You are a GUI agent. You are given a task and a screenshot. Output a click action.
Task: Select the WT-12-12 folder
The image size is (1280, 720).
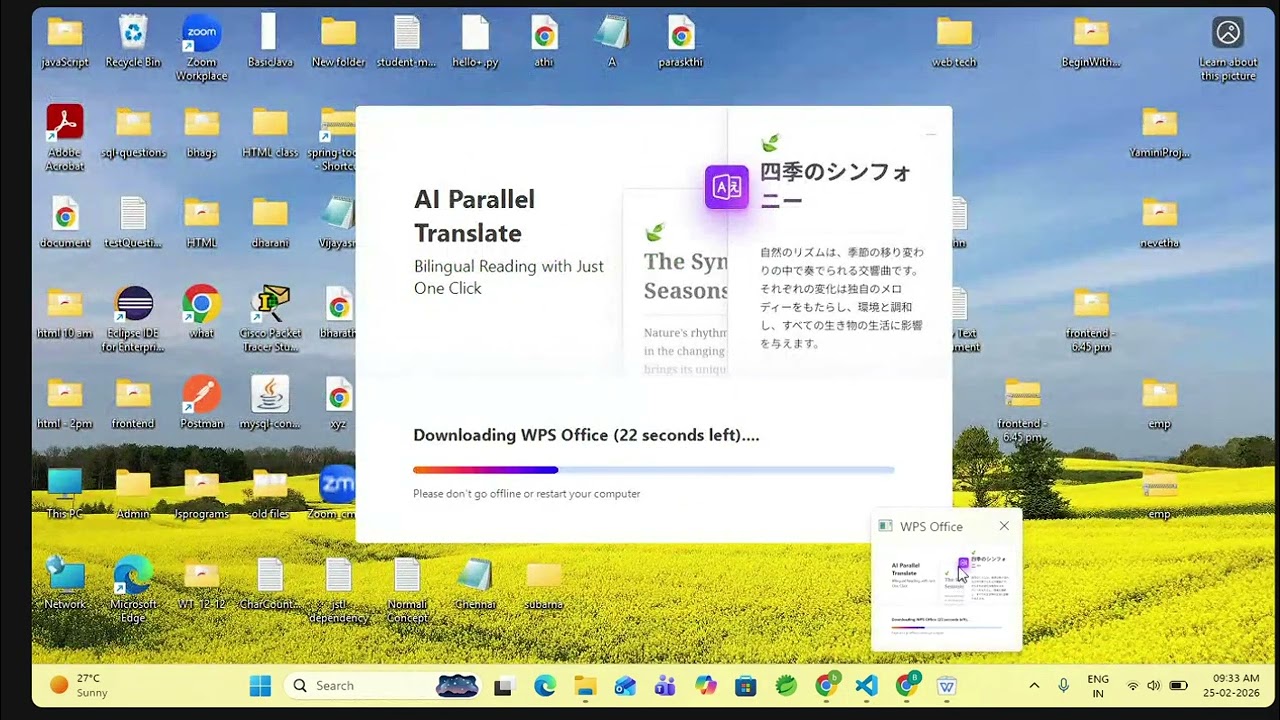coord(201,583)
